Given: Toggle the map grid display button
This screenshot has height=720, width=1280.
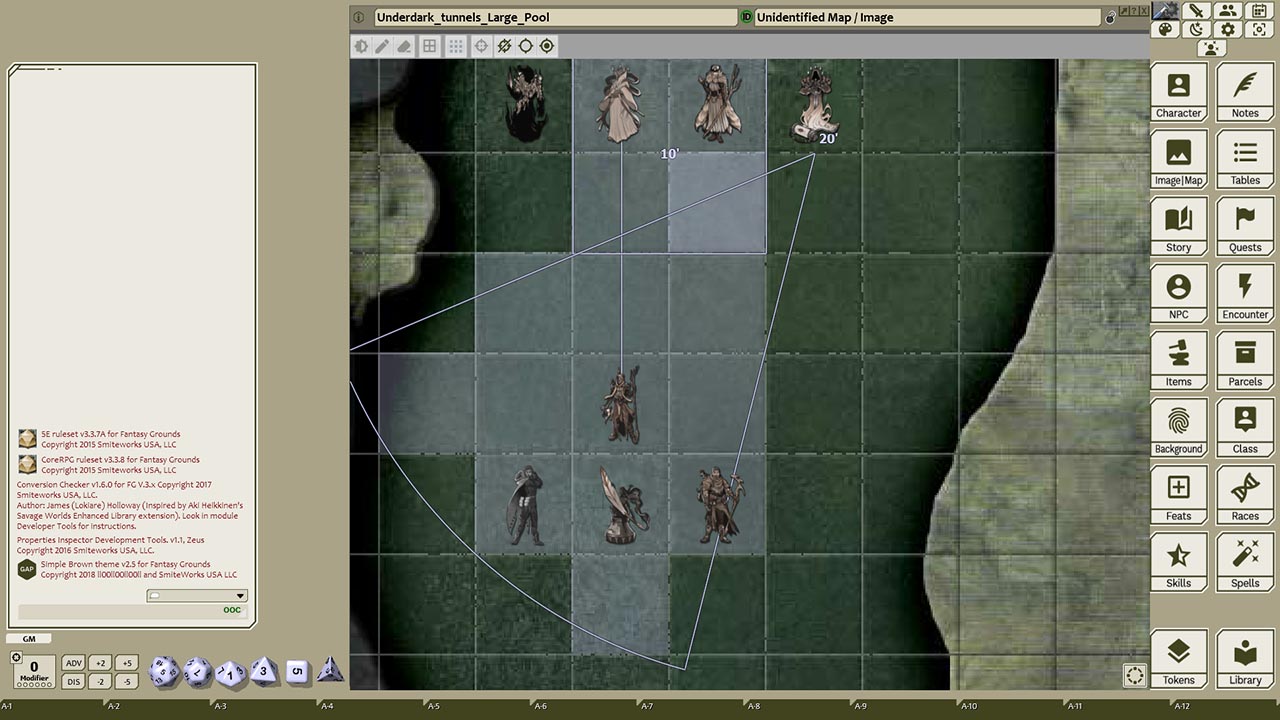Looking at the screenshot, I should point(429,46).
